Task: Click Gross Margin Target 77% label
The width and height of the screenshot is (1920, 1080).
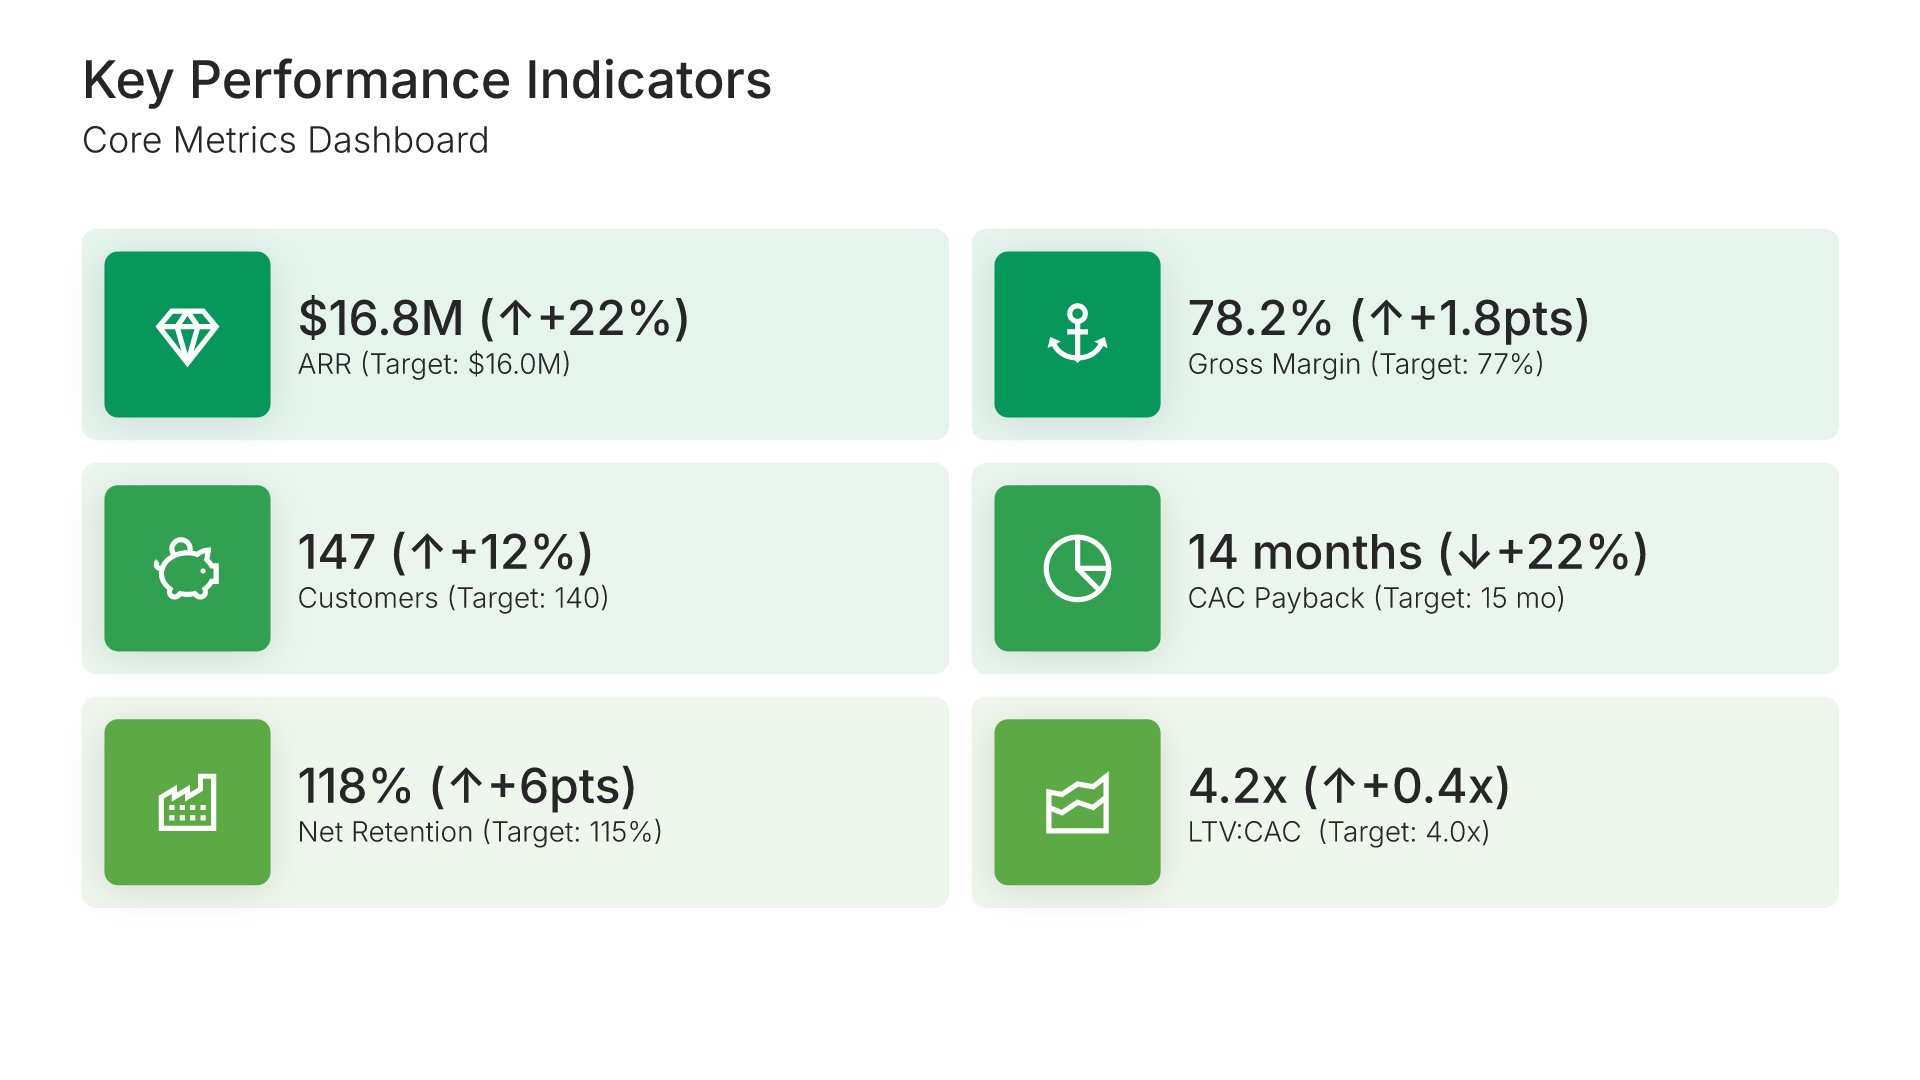Action: click(1365, 364)
